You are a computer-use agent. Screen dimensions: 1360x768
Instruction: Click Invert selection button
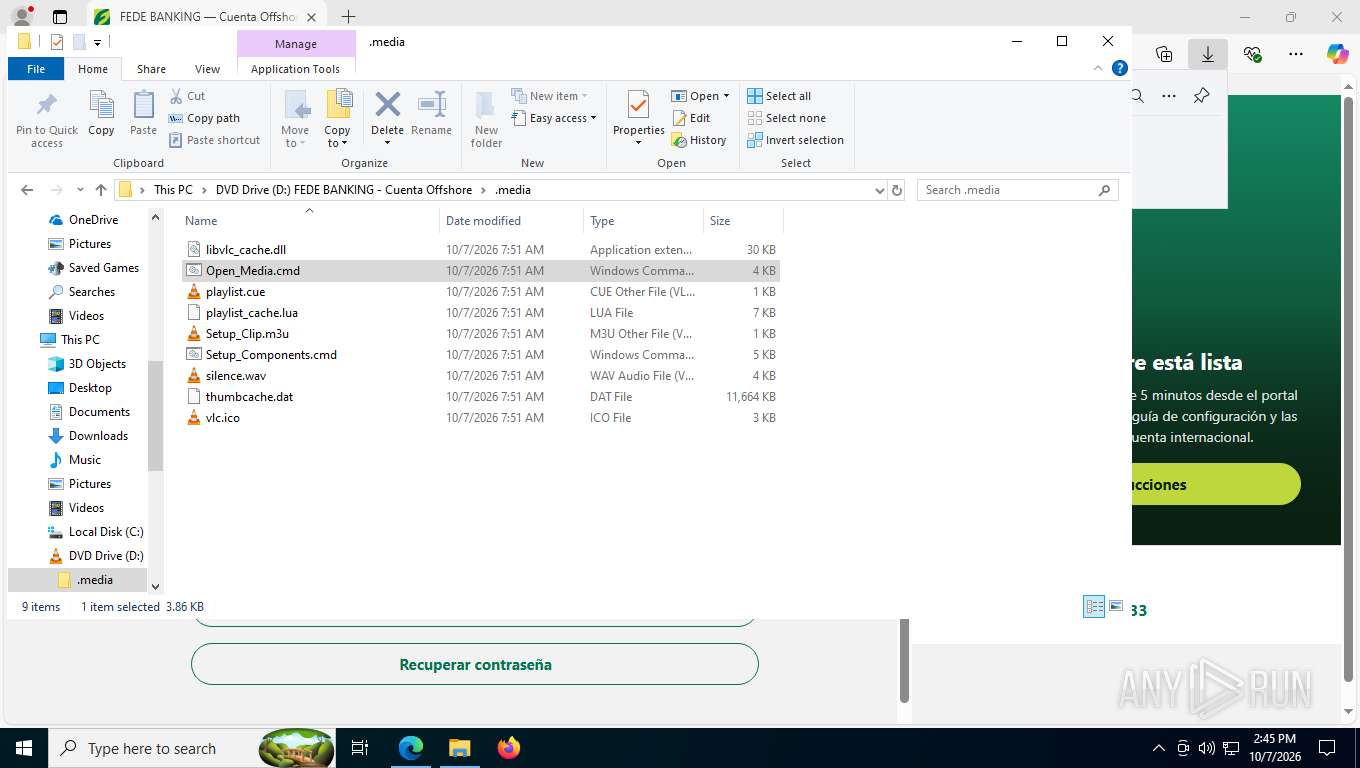[x=796, y=140]
